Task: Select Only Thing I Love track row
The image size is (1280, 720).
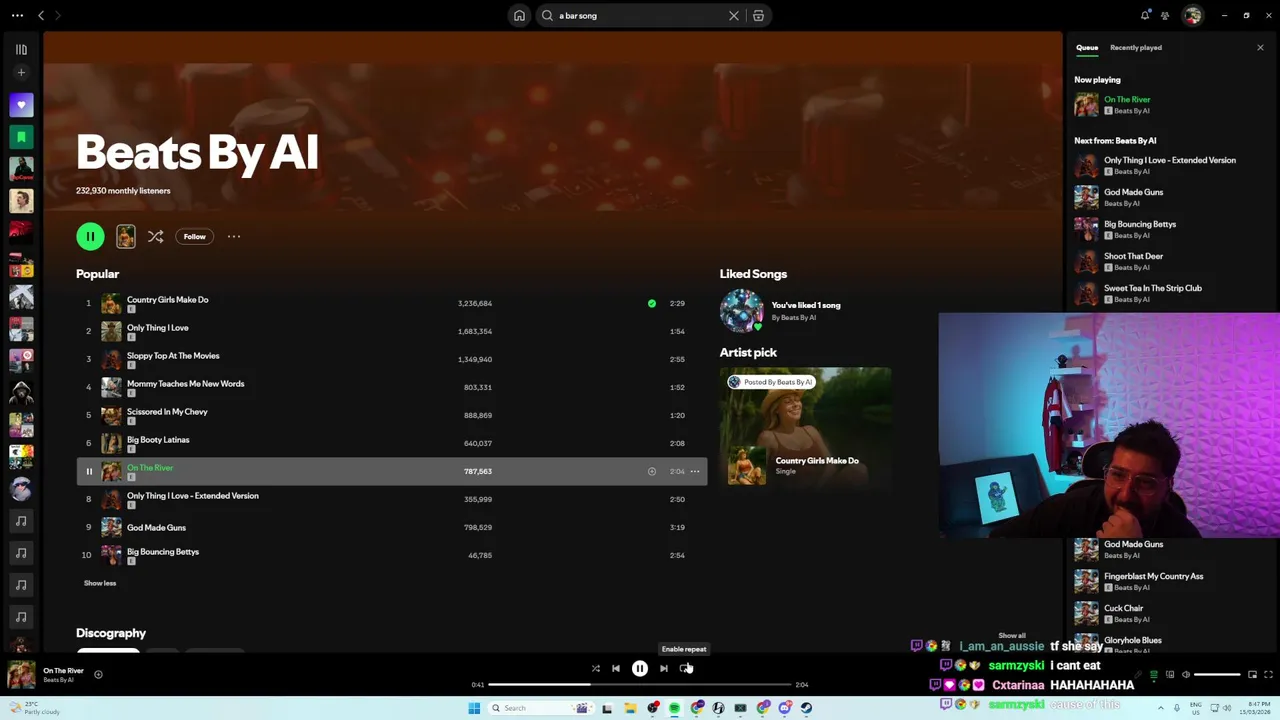Action: coord(391,331)
